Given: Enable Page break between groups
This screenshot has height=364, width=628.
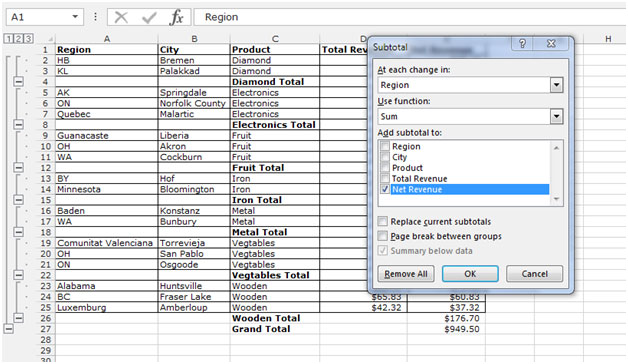Looking at the screenshot, I should point(383,236).
